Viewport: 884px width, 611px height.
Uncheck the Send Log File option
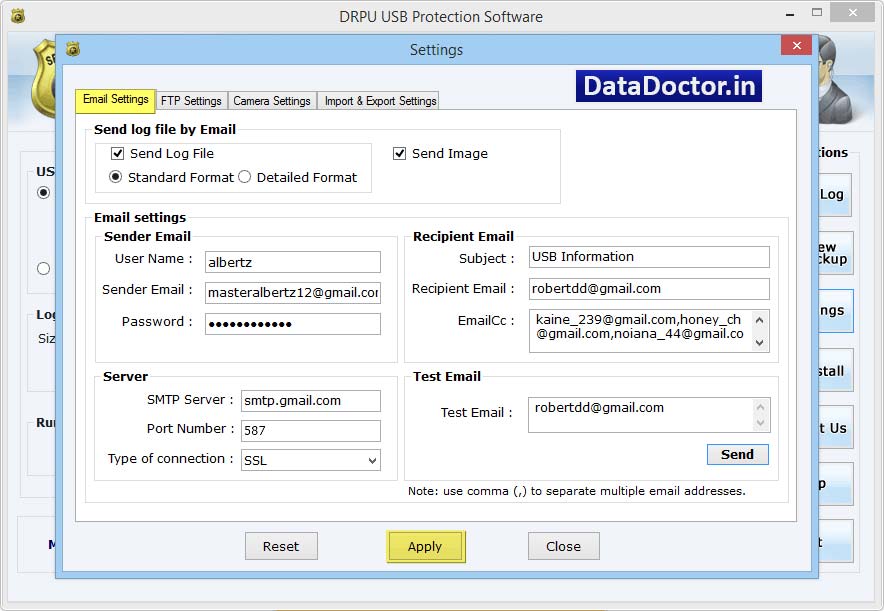[117, 153]
